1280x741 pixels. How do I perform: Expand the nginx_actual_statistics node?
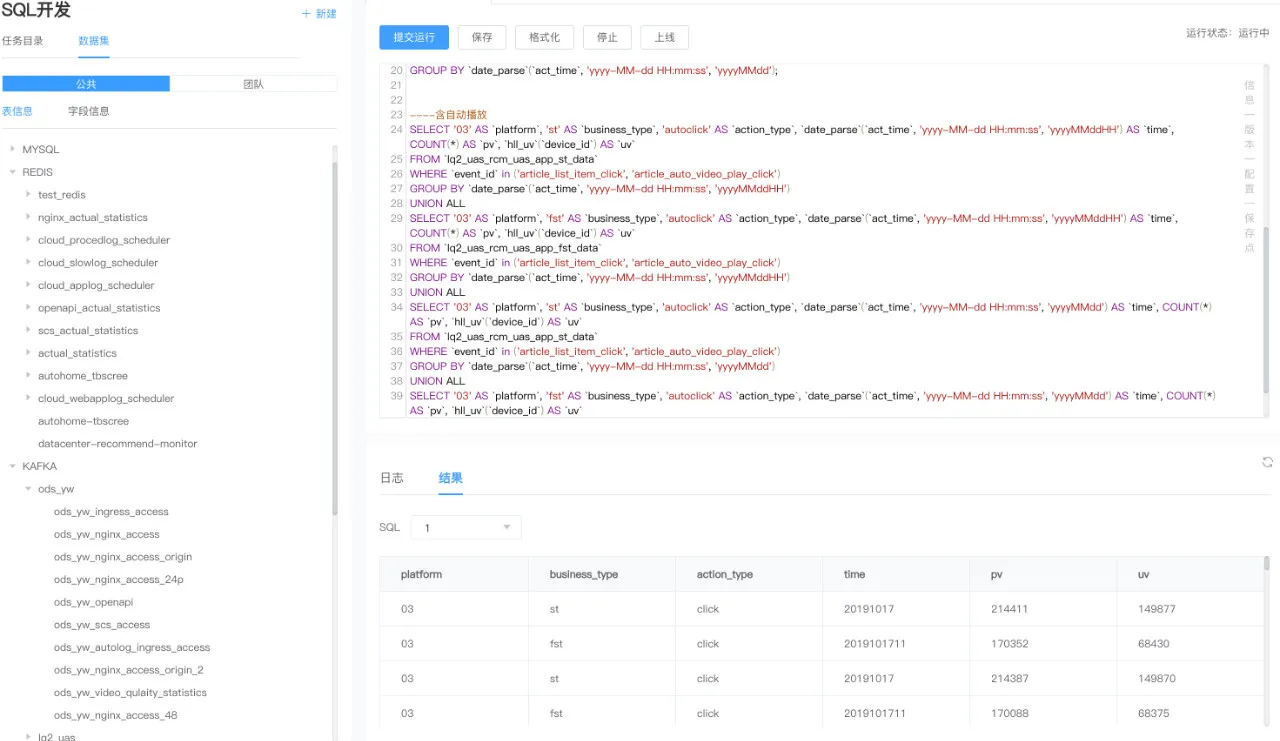[28, 217]
